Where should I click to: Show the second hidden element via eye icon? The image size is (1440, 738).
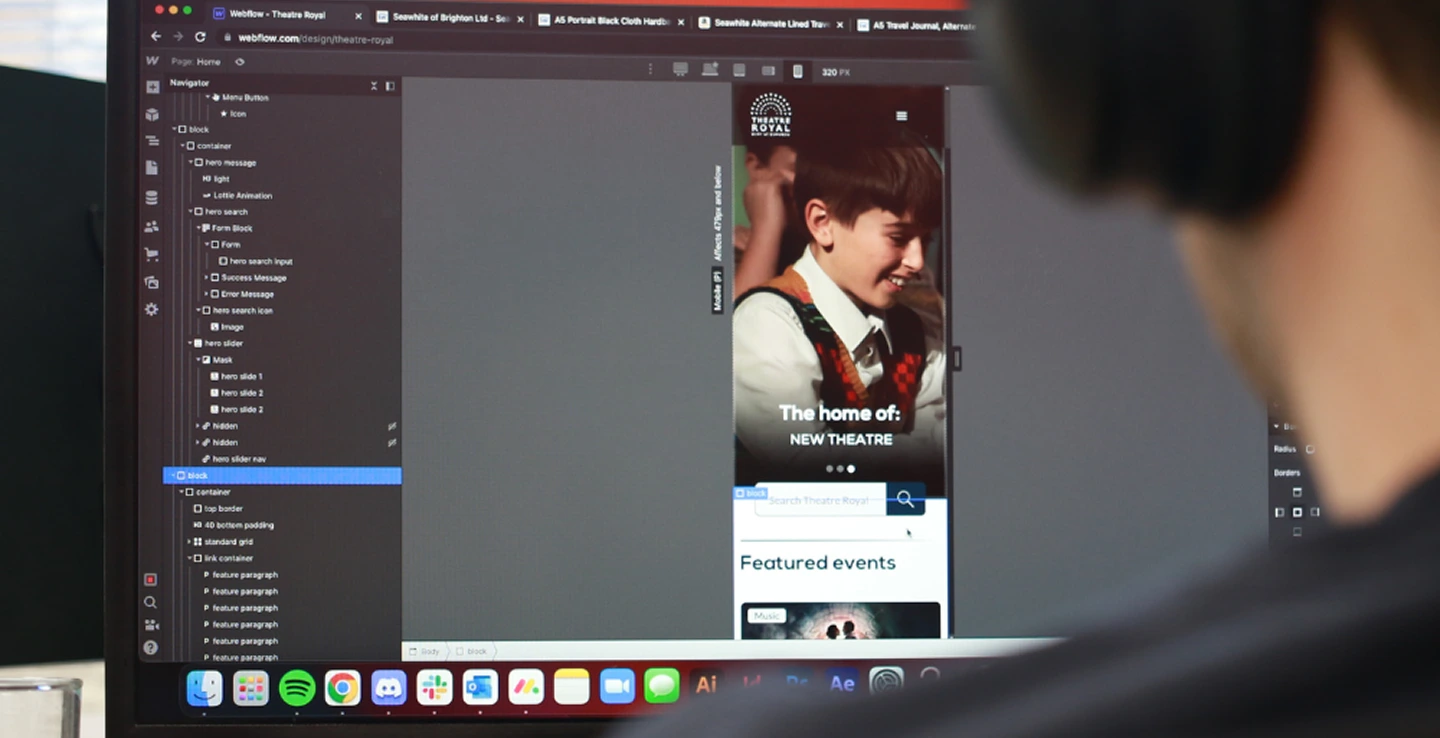click(x=392, y=442)
